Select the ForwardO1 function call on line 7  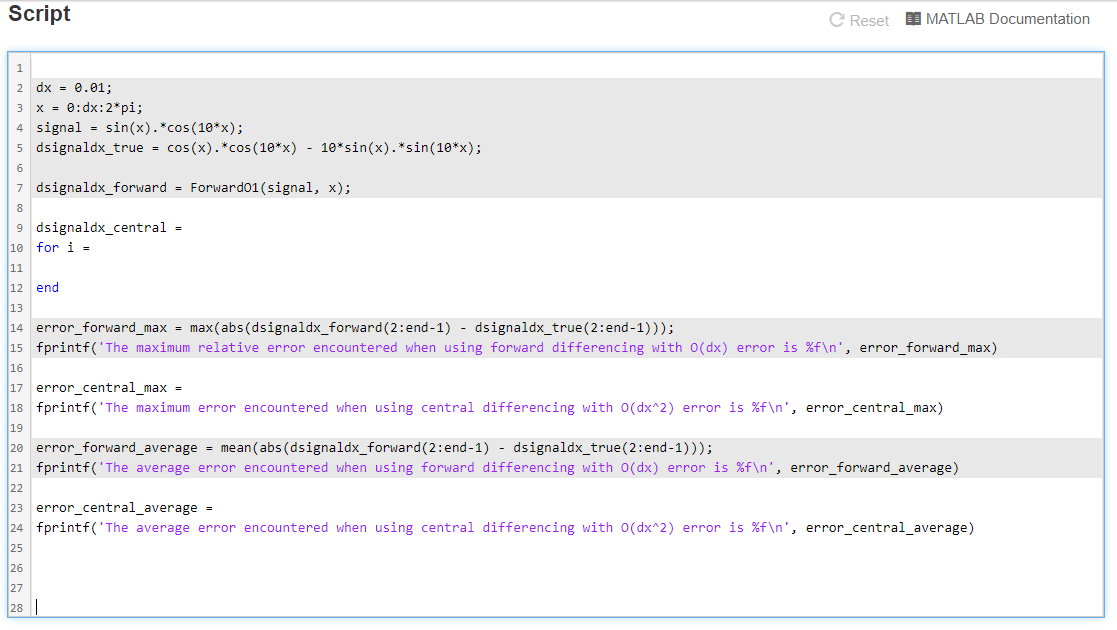pyautogui.click(x=267, y=187)
